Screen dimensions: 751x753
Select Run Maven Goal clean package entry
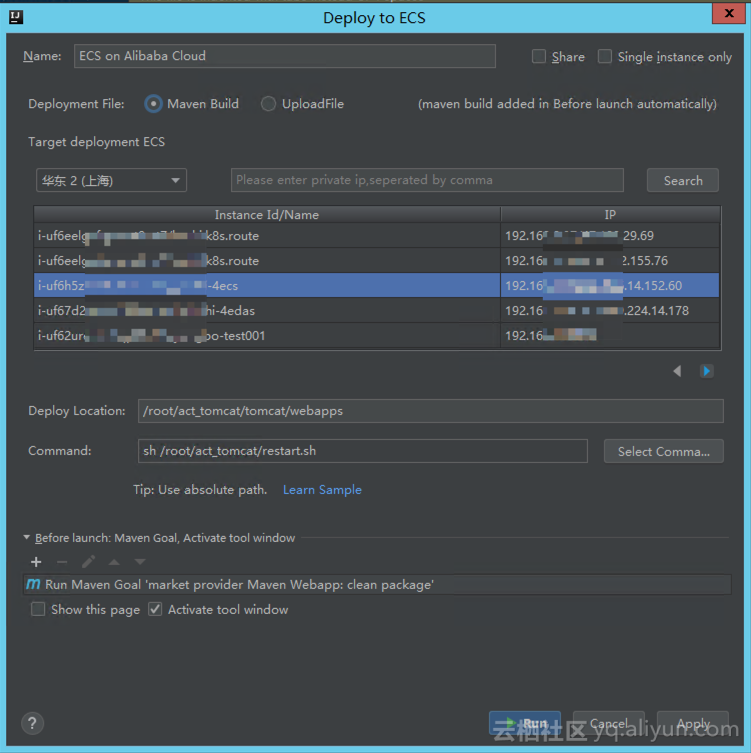(x=377, y=584)
